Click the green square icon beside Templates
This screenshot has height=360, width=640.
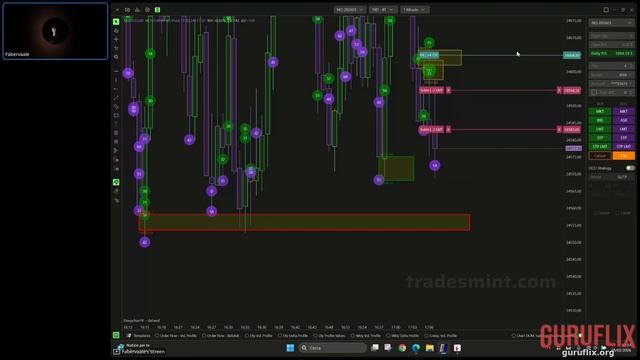point(116,335)
